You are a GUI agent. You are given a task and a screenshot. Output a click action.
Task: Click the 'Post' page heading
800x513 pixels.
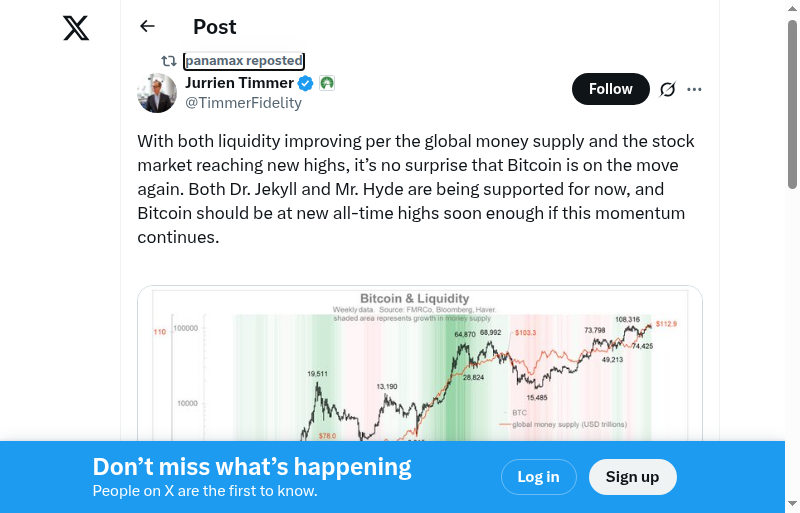(x=215, y=27)
